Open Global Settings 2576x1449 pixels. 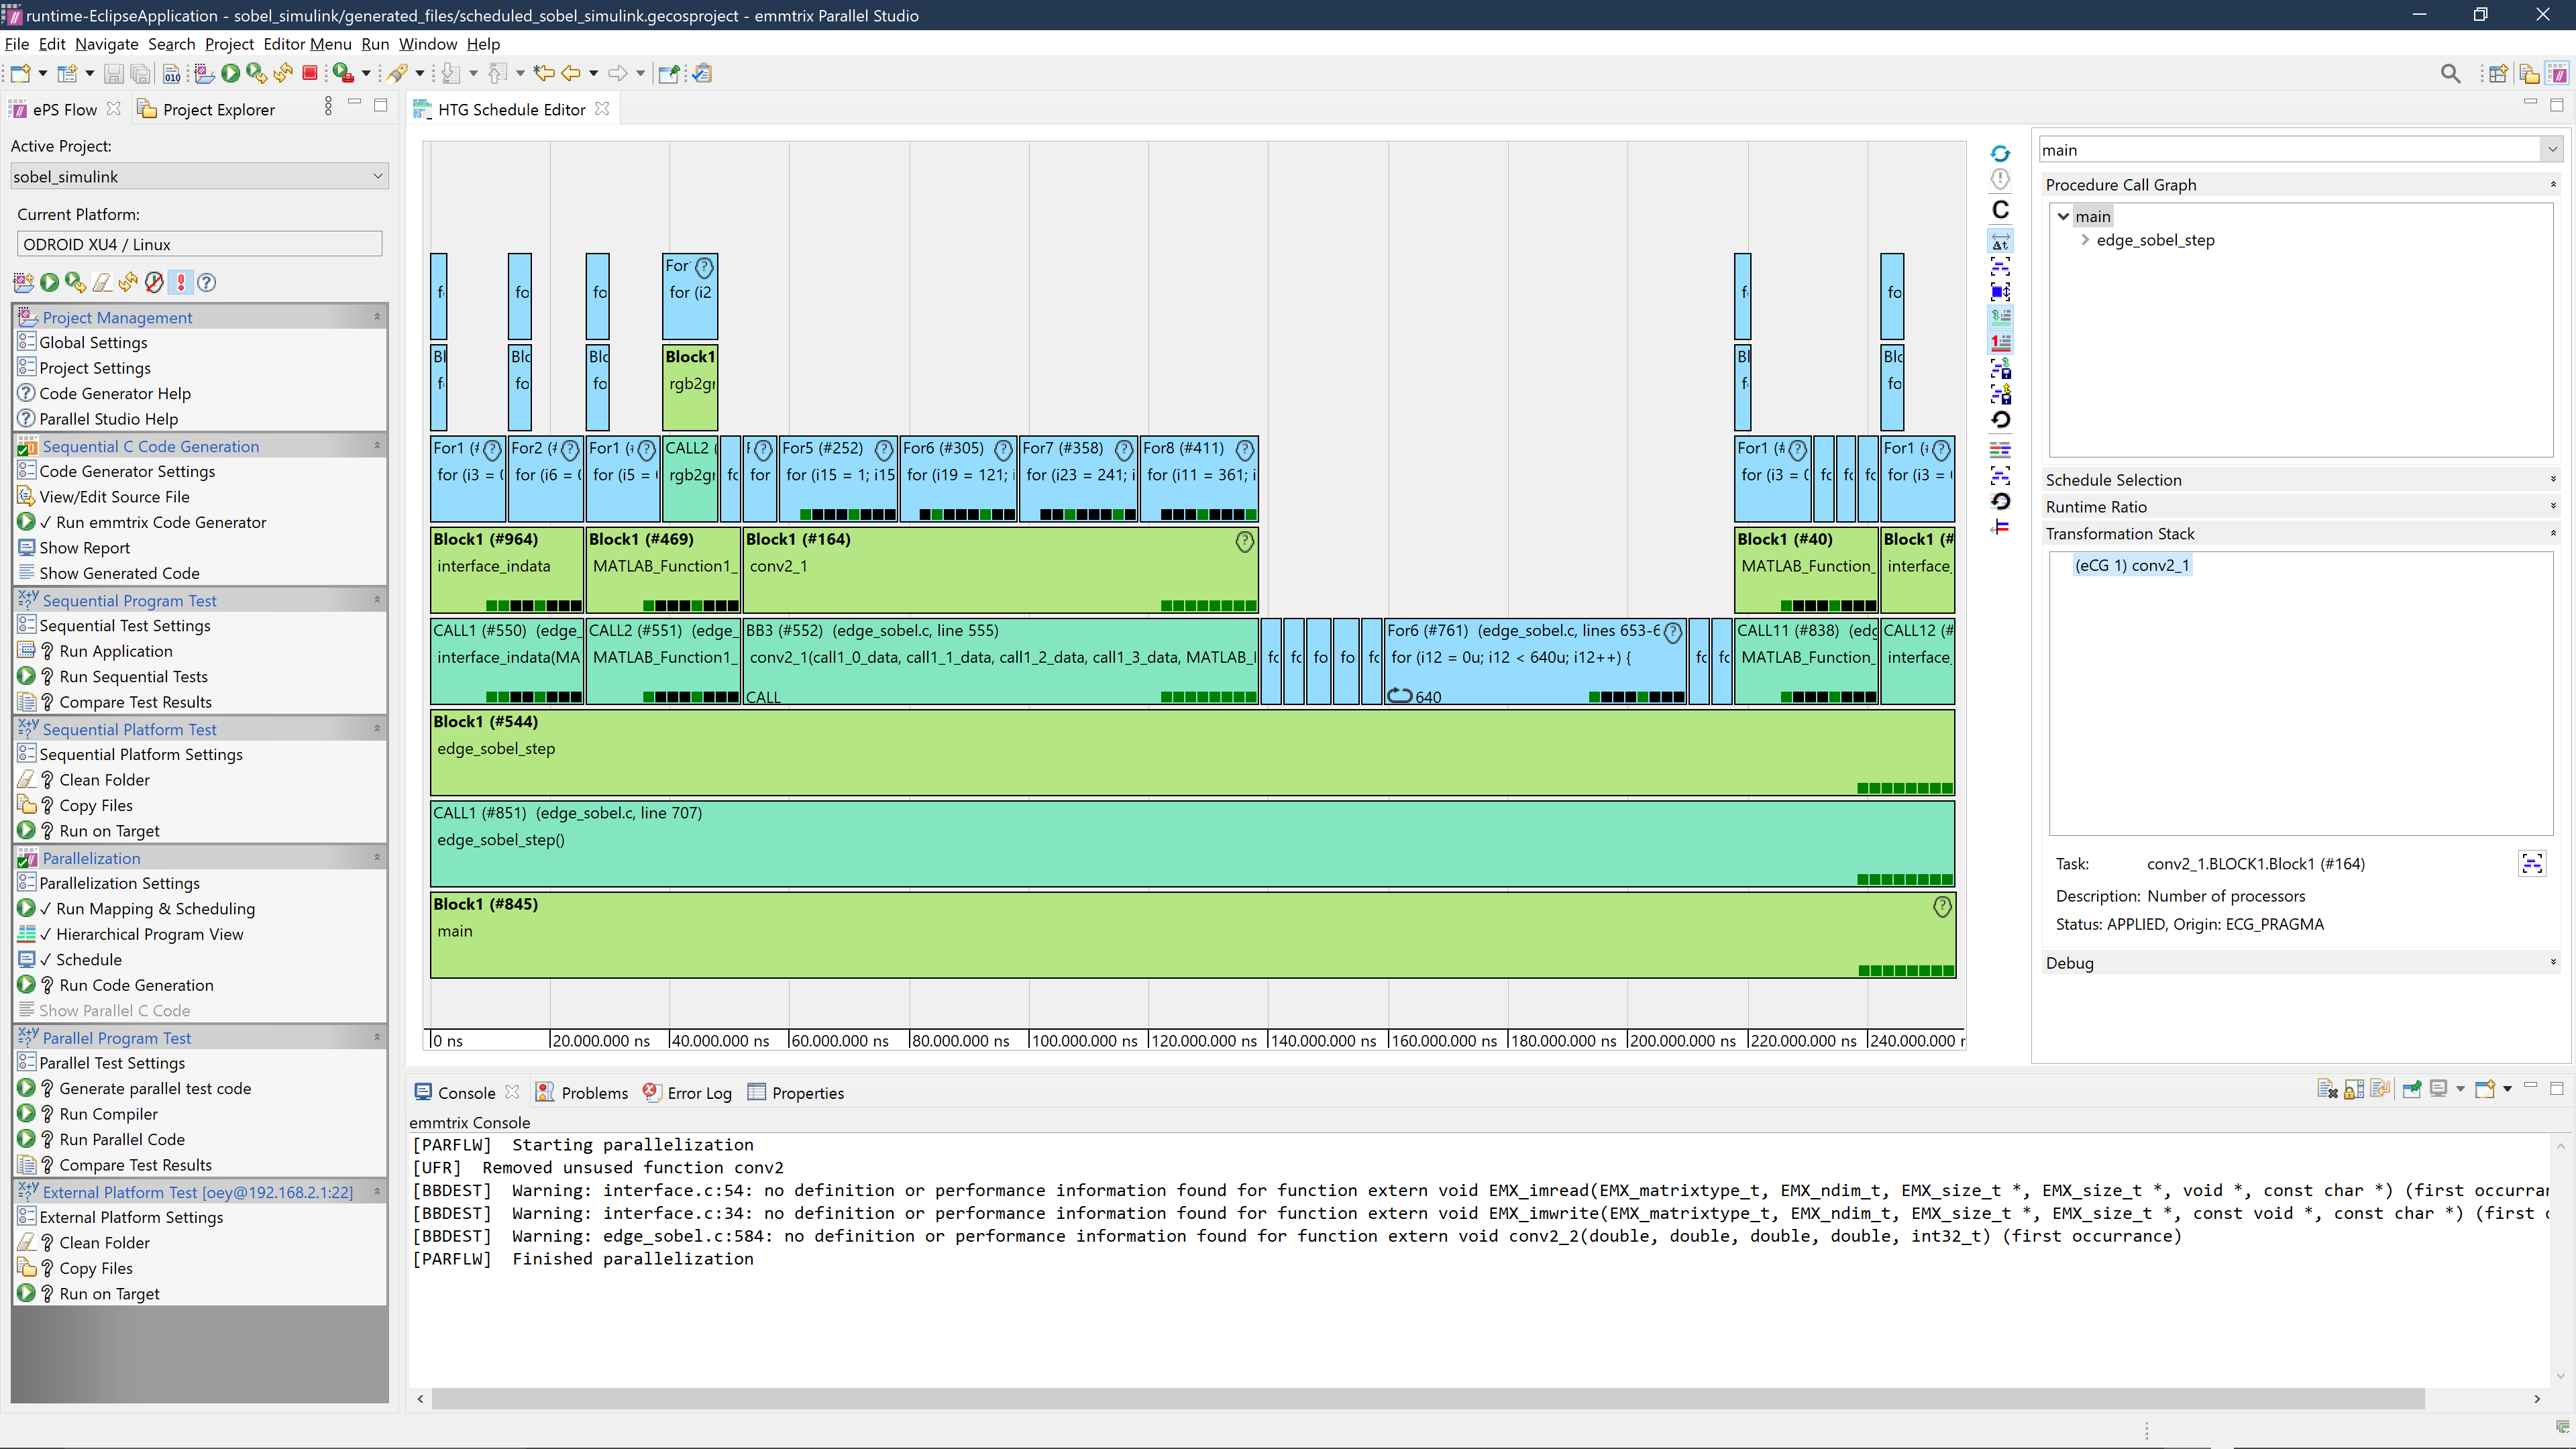point(93,342)
